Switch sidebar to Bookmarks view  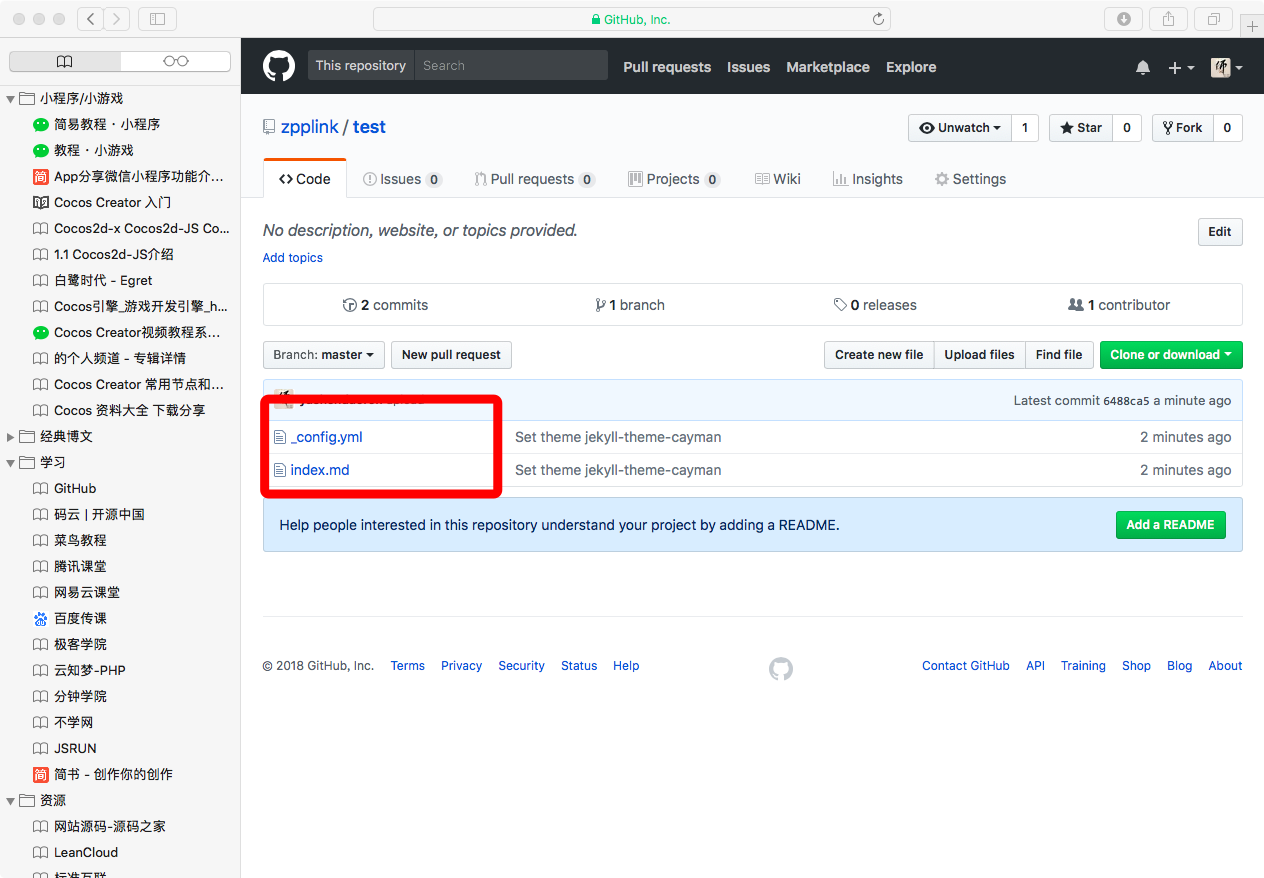[x=65, y=62]
